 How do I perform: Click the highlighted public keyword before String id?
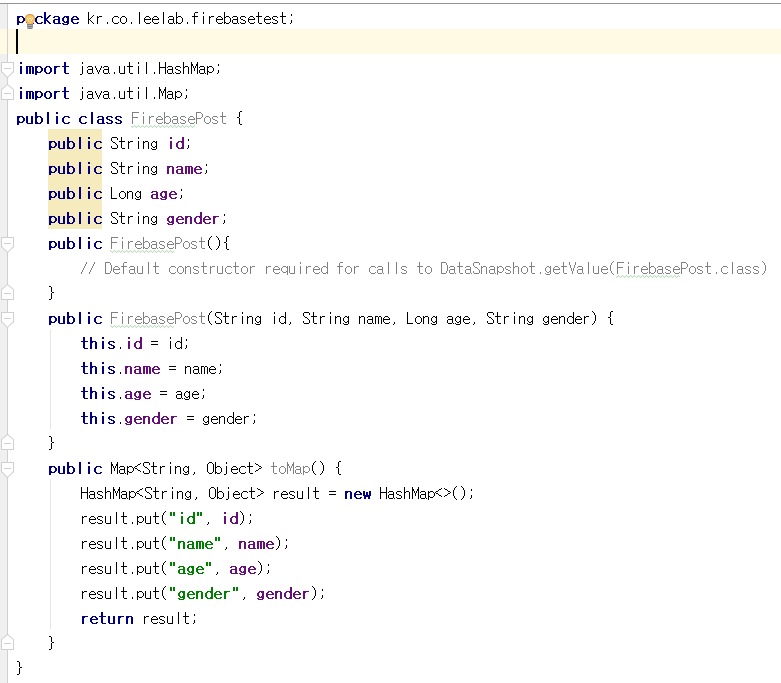pyautogui.click(x=75, y=144)
